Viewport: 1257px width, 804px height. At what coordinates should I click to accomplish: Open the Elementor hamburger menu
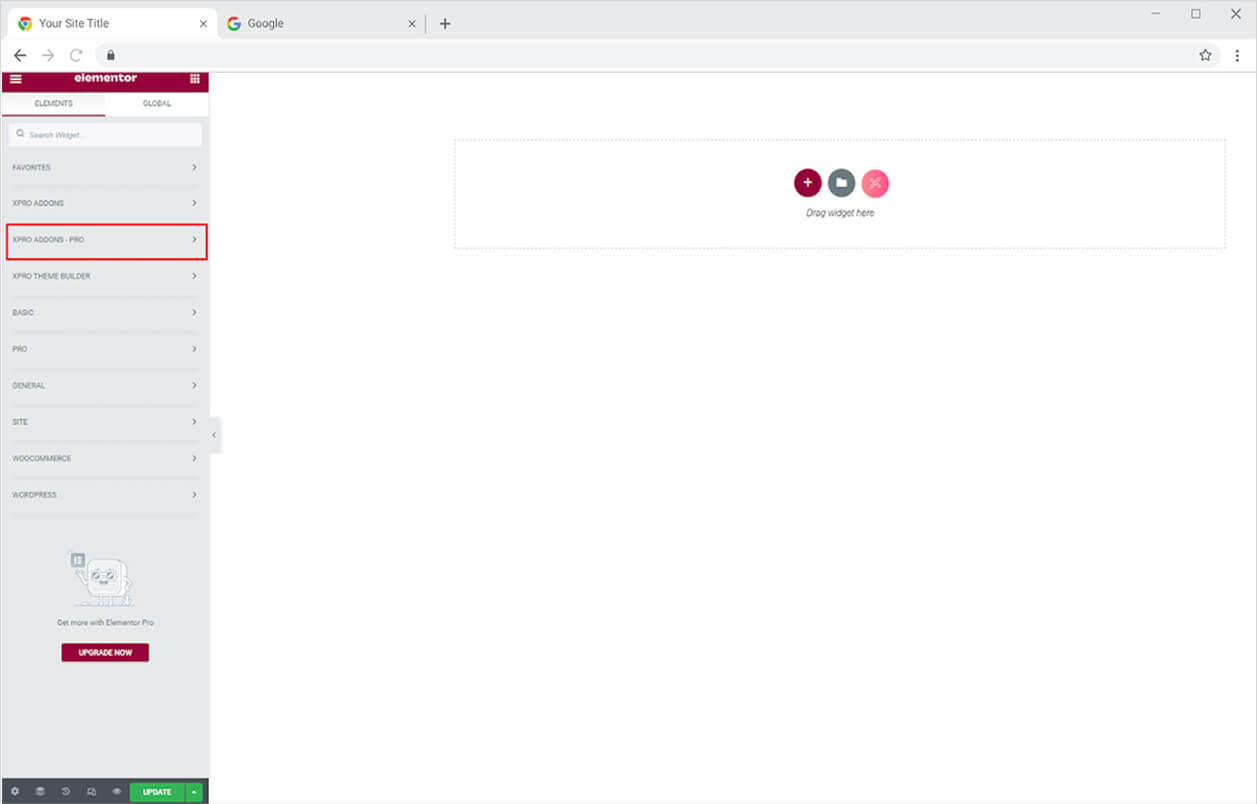pos(15,79)
